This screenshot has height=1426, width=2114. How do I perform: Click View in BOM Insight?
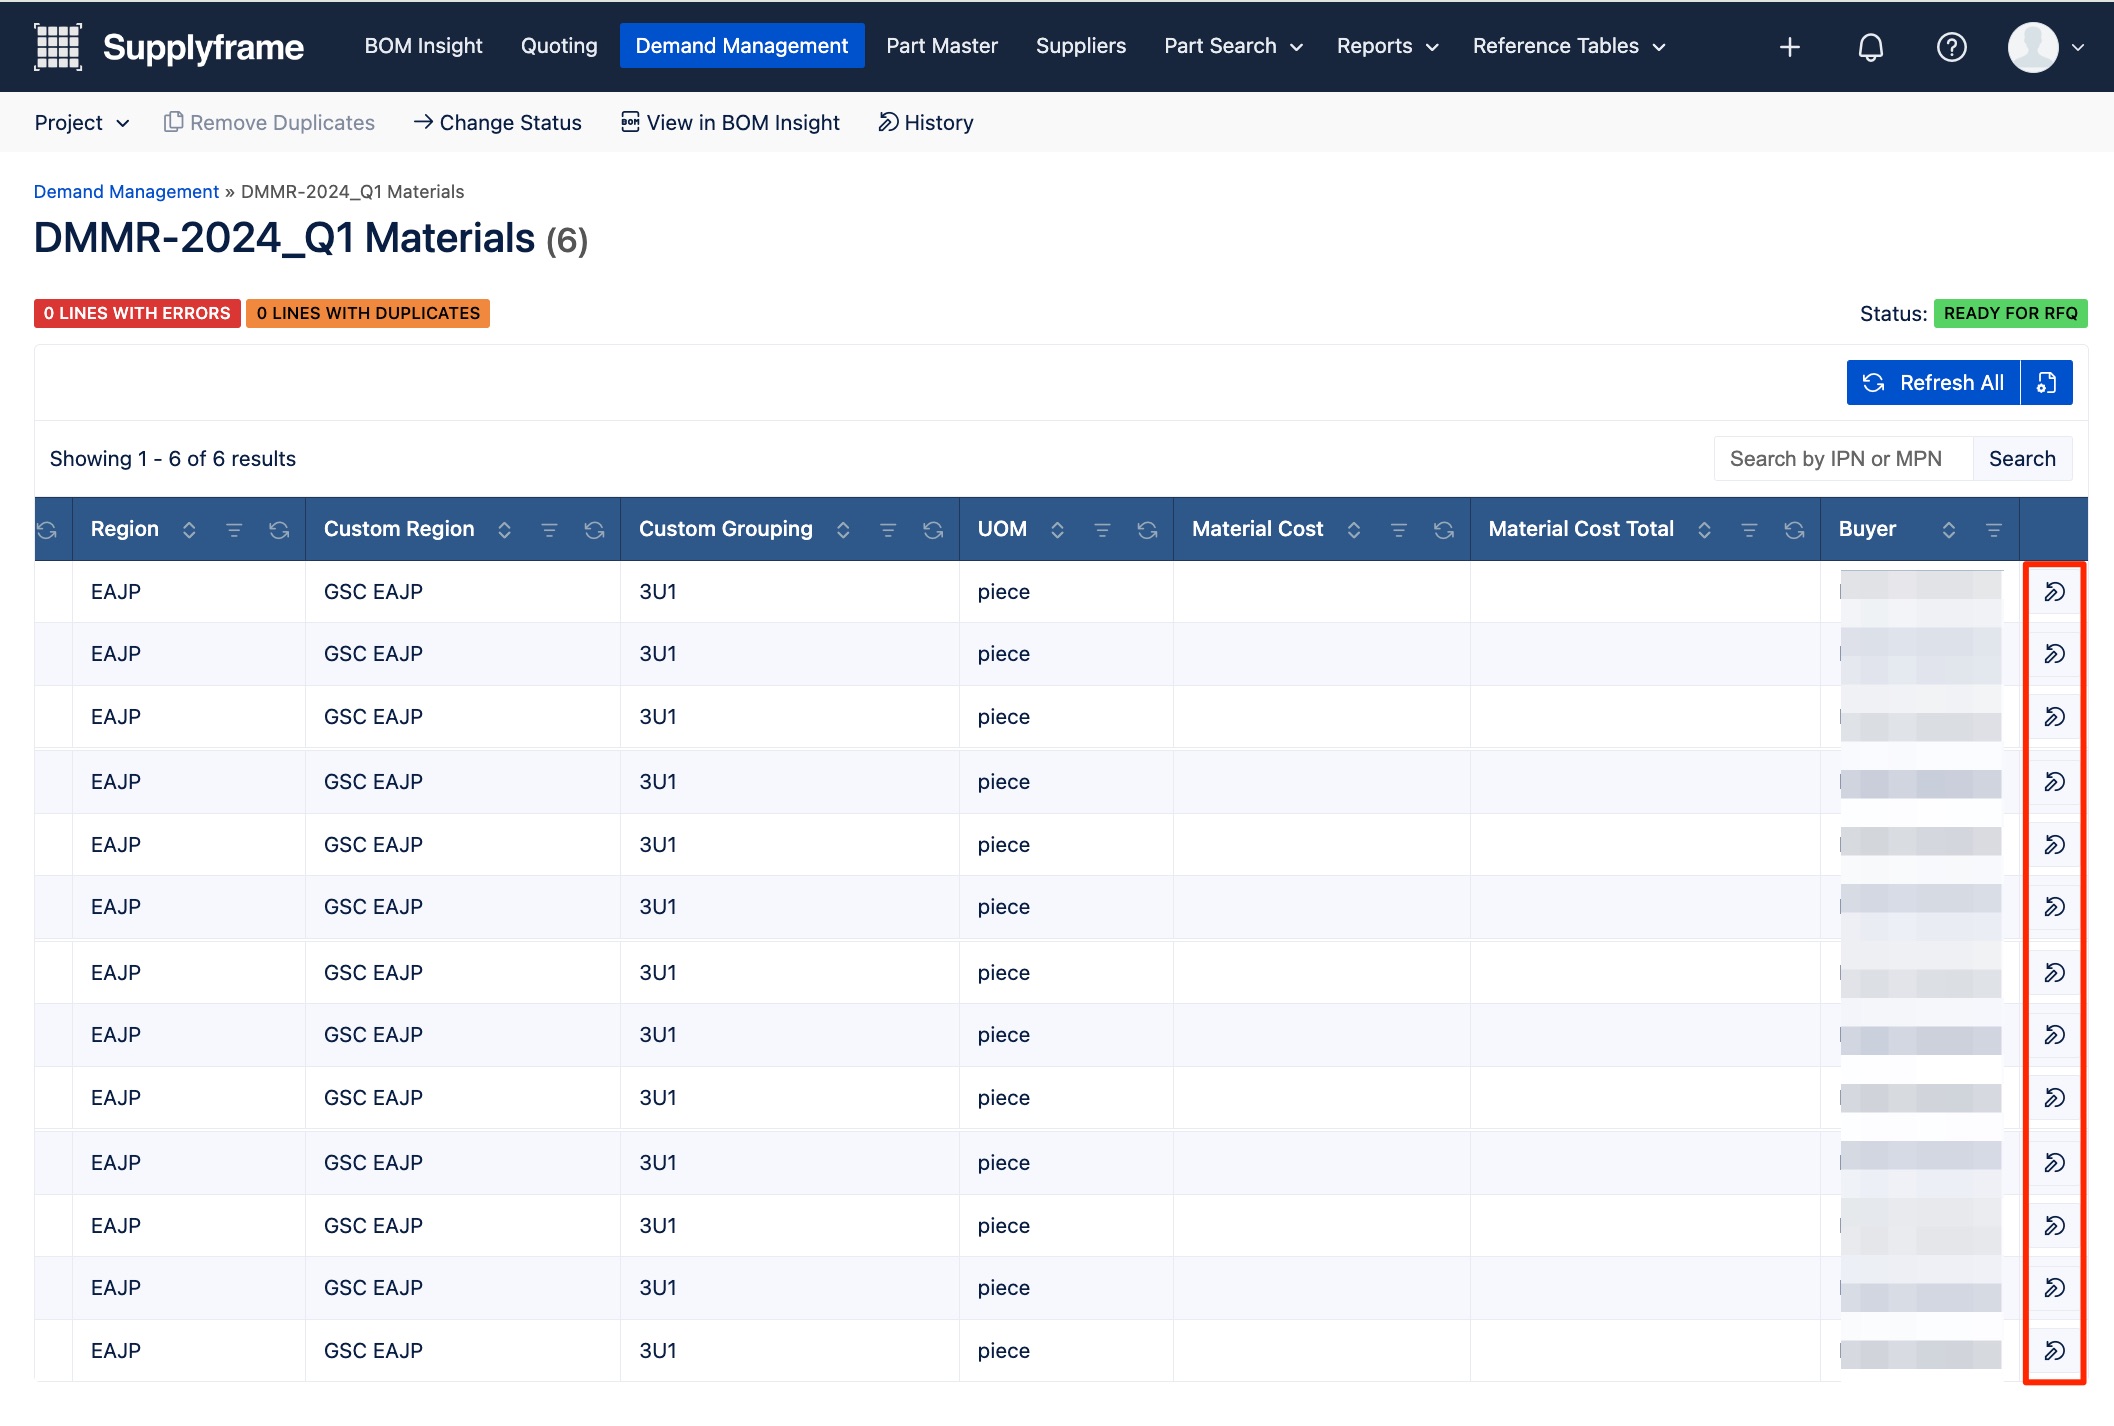[730, 123]
